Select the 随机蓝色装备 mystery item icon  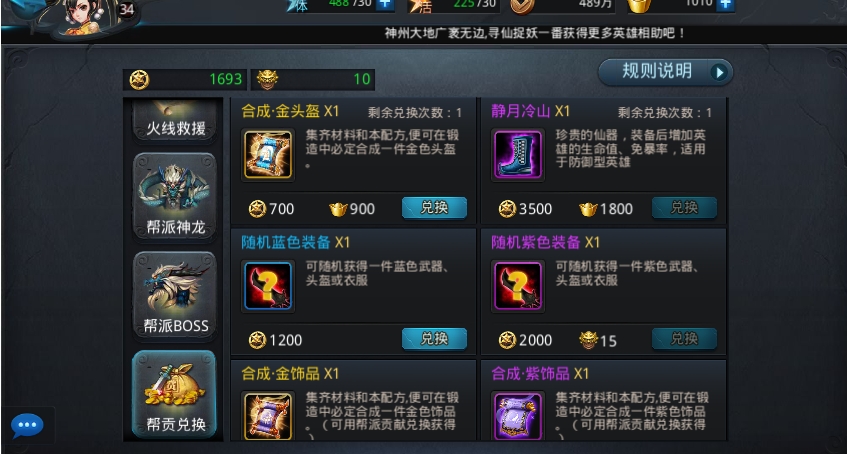[x=268, y=285]
